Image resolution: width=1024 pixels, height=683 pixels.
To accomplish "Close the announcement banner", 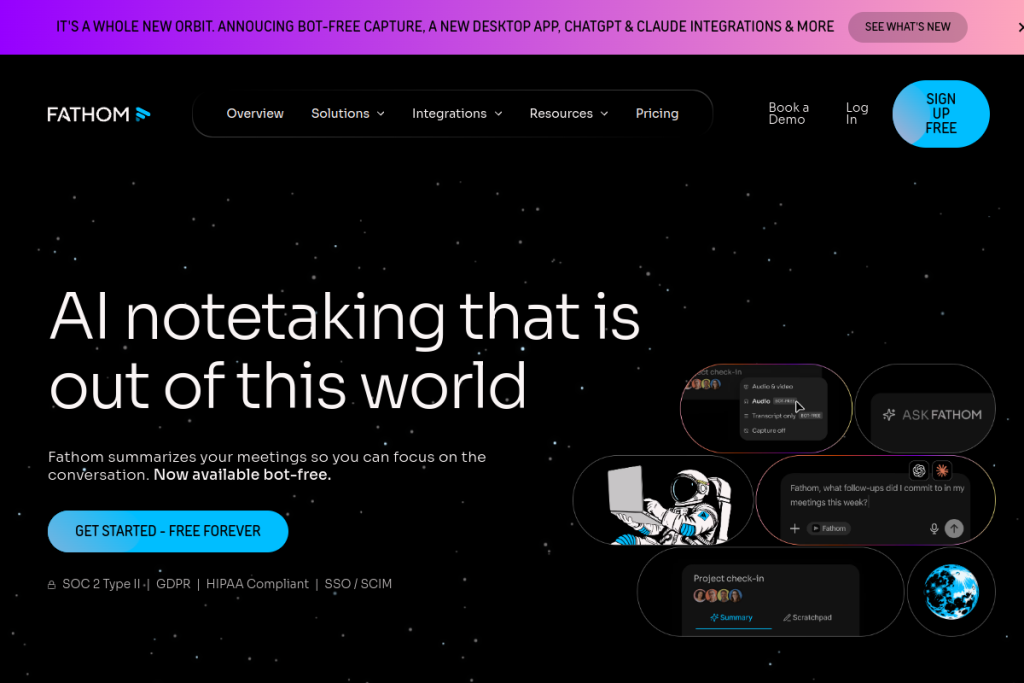I will point(1020,27).
